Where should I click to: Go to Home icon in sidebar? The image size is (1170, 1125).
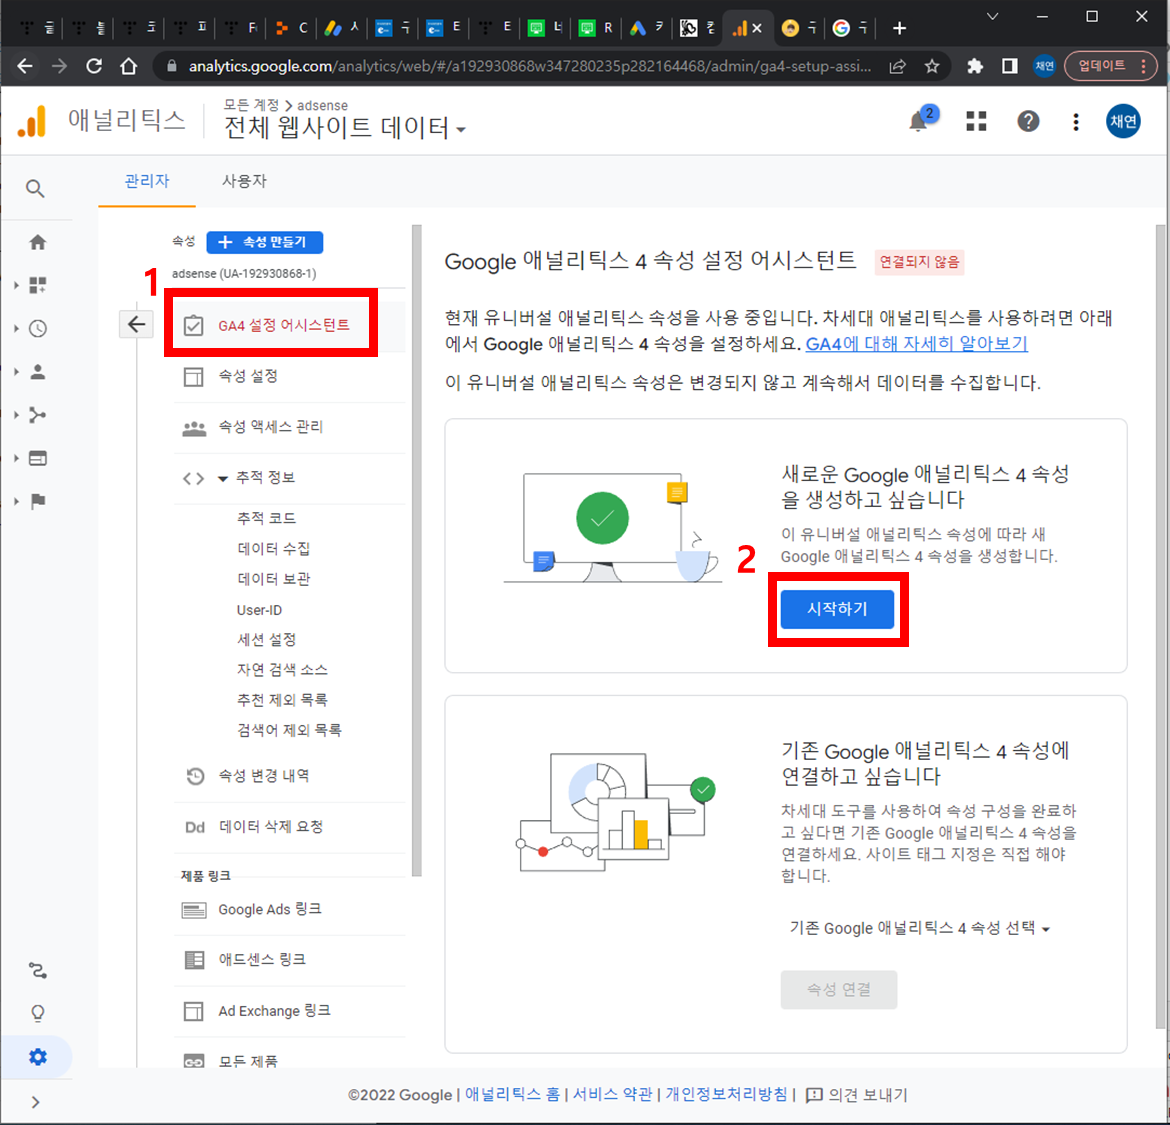(37, 242)
